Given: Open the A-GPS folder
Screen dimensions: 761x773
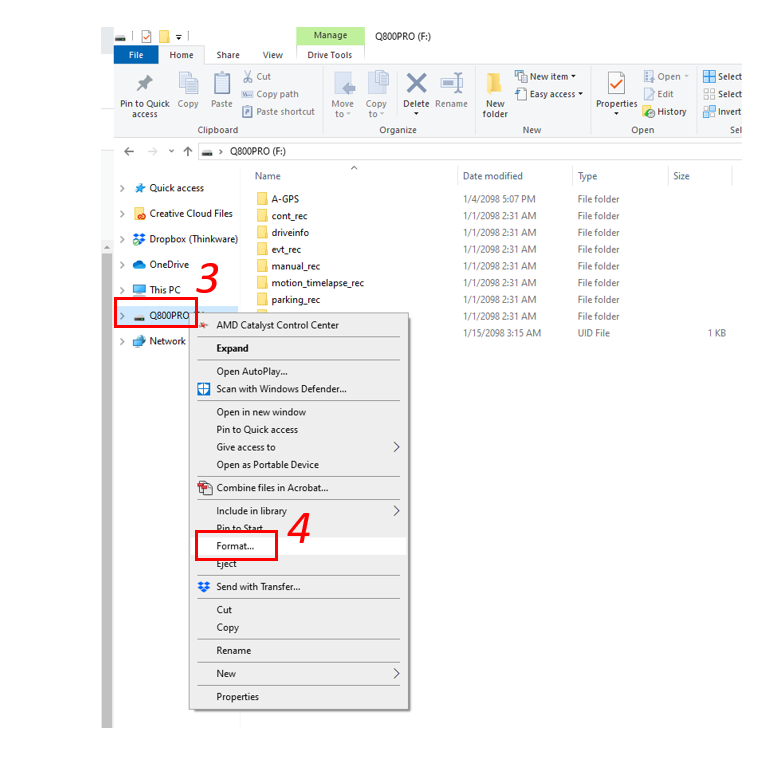Looking at the screenshot, I should pyautogui.click(x=285, y=199).
